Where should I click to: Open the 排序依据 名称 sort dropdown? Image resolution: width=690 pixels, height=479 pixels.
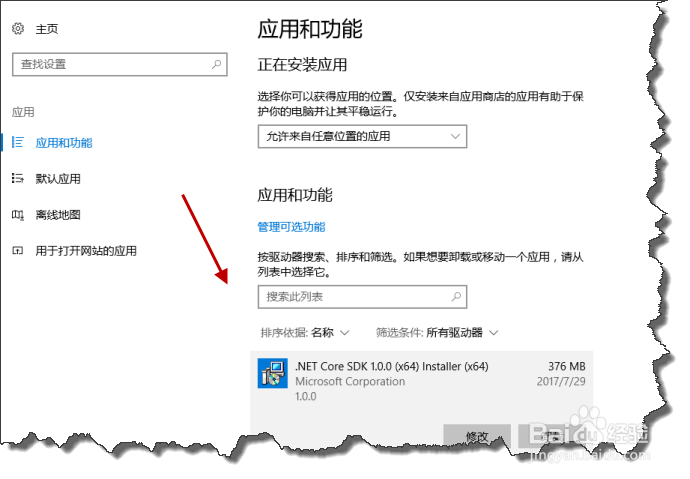coord(305,333)
